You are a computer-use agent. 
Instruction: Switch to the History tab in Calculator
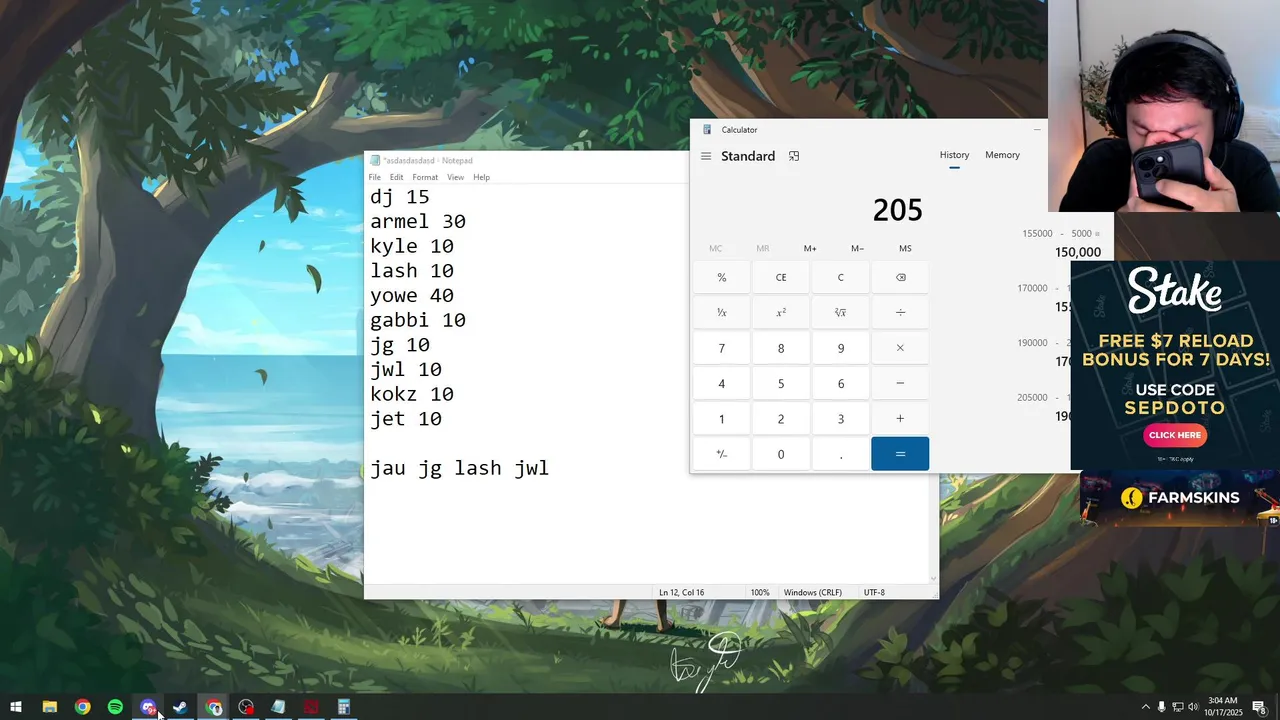pyautogui.click(x=954, y=155)
